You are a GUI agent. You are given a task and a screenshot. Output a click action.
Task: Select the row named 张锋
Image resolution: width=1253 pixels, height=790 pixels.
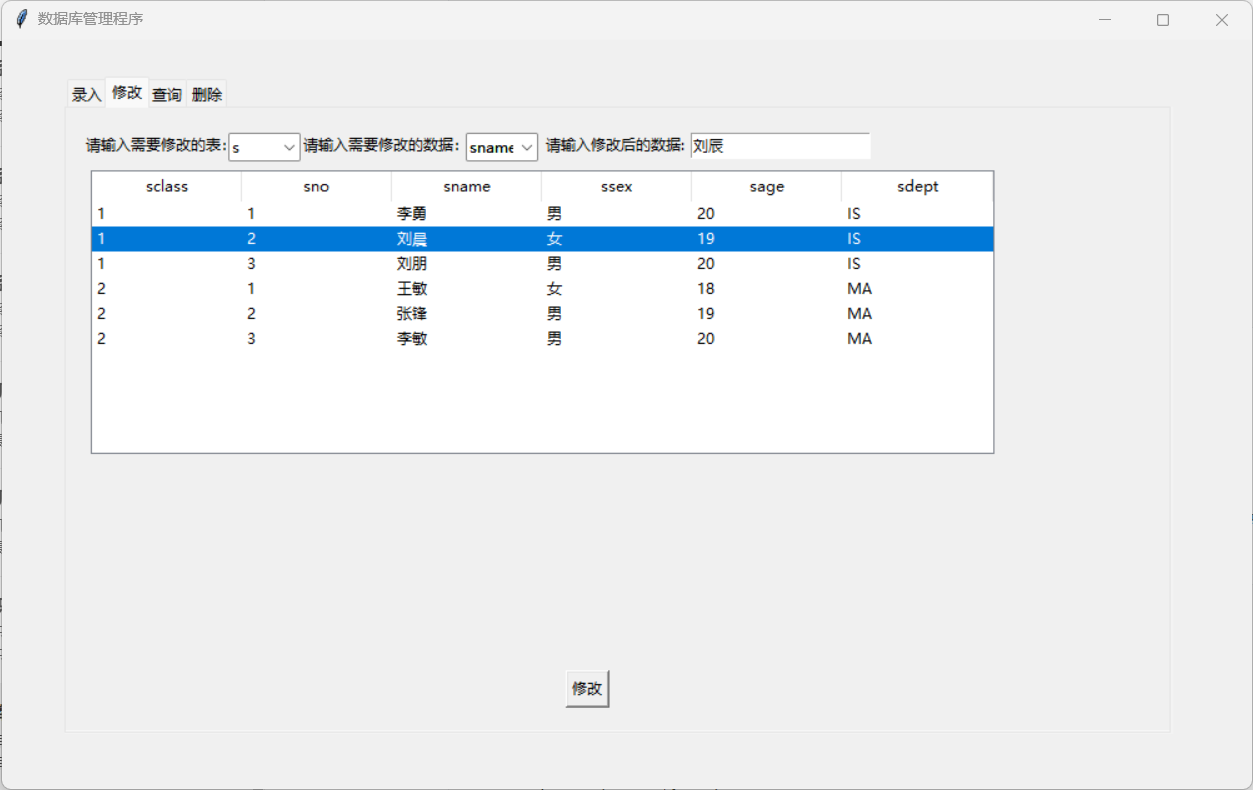coord(542,314)
